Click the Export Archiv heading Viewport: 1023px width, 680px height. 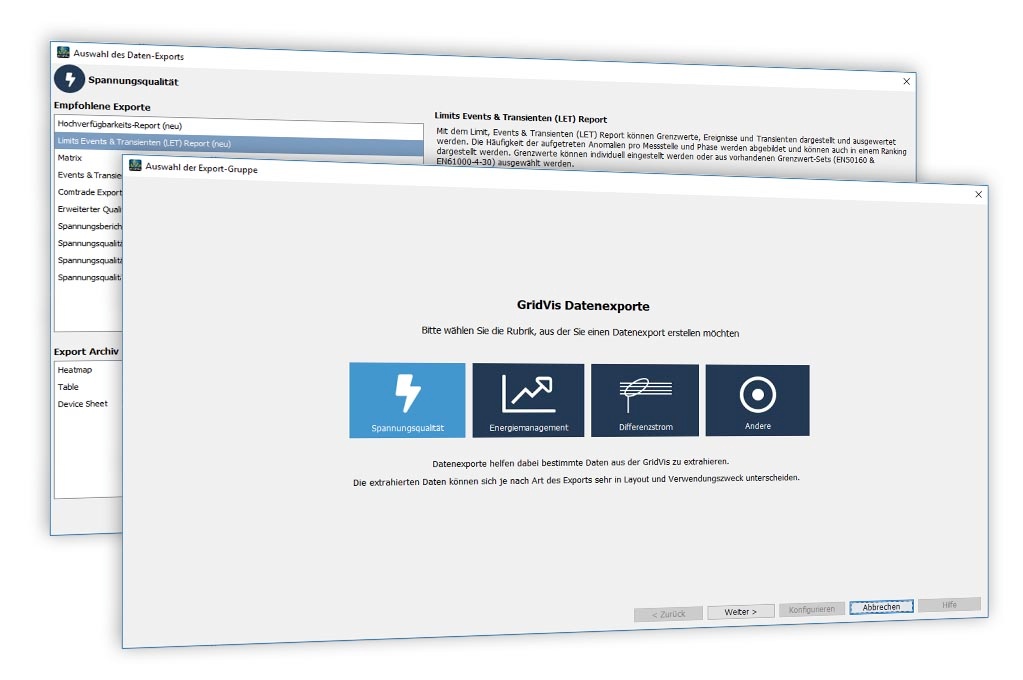(86, 351)
